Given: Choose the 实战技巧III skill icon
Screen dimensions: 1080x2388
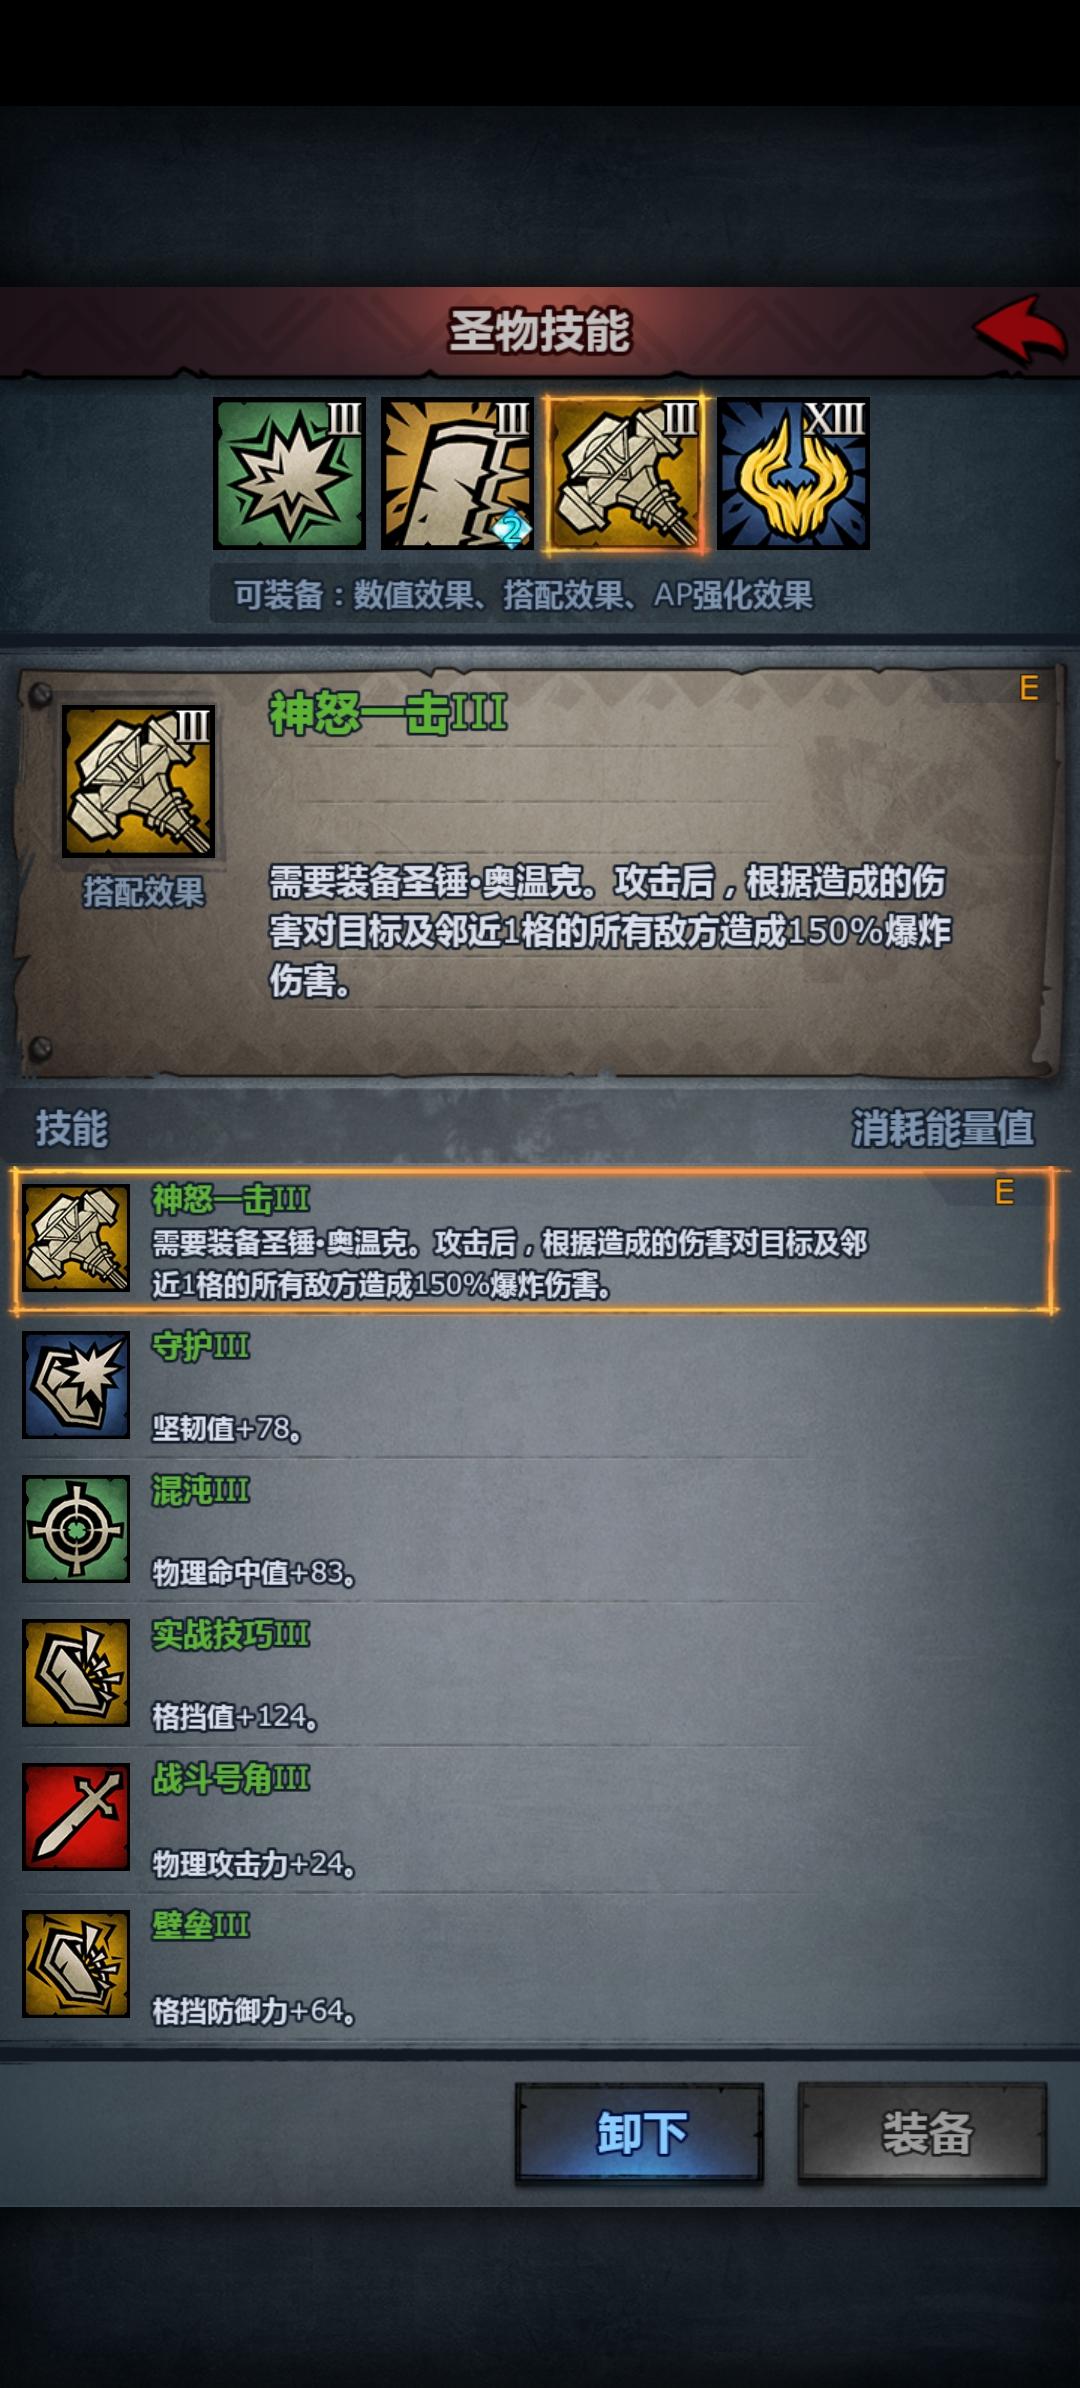Looking at the screenshot, I should coord(76,1673).
